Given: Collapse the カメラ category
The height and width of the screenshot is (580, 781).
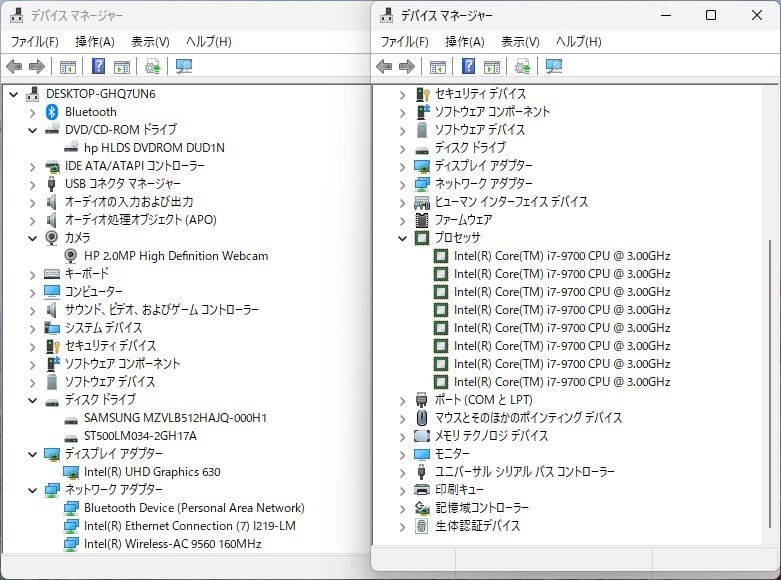Looking at the screenshot, I should [x=33, y=238].
